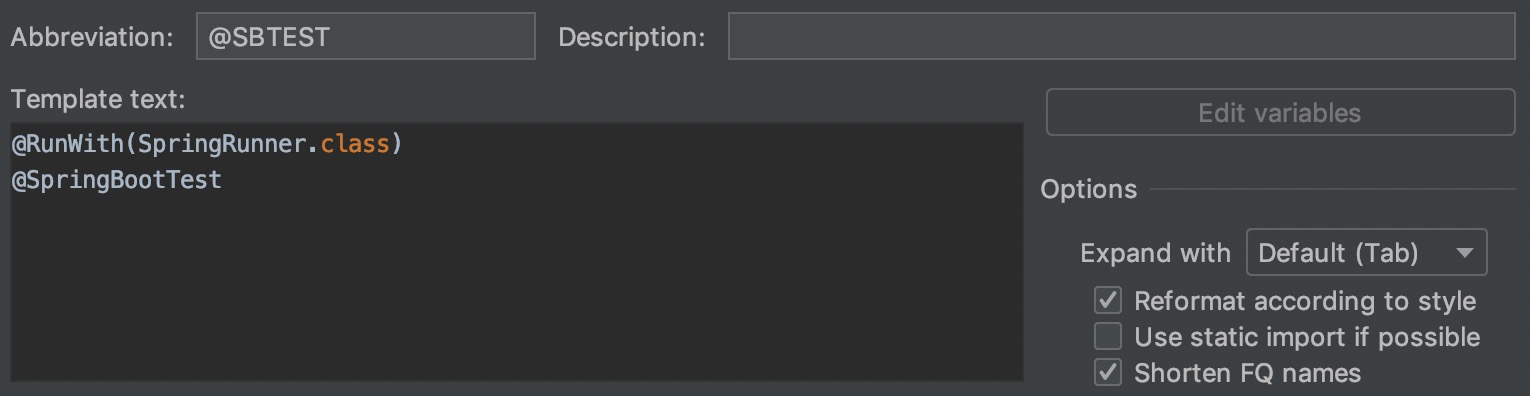
Task: Click the empty area of the template editor
Action: 516,290
